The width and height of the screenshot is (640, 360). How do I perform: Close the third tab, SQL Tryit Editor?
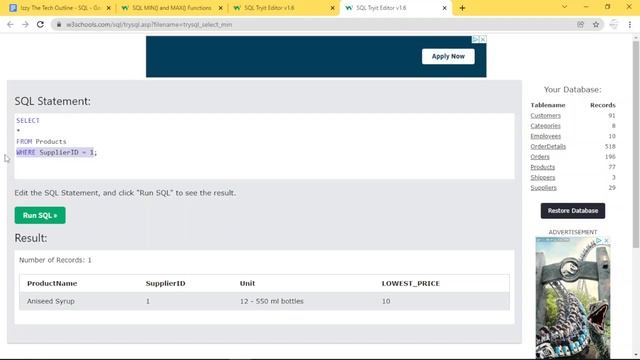(x=332, y=8)
